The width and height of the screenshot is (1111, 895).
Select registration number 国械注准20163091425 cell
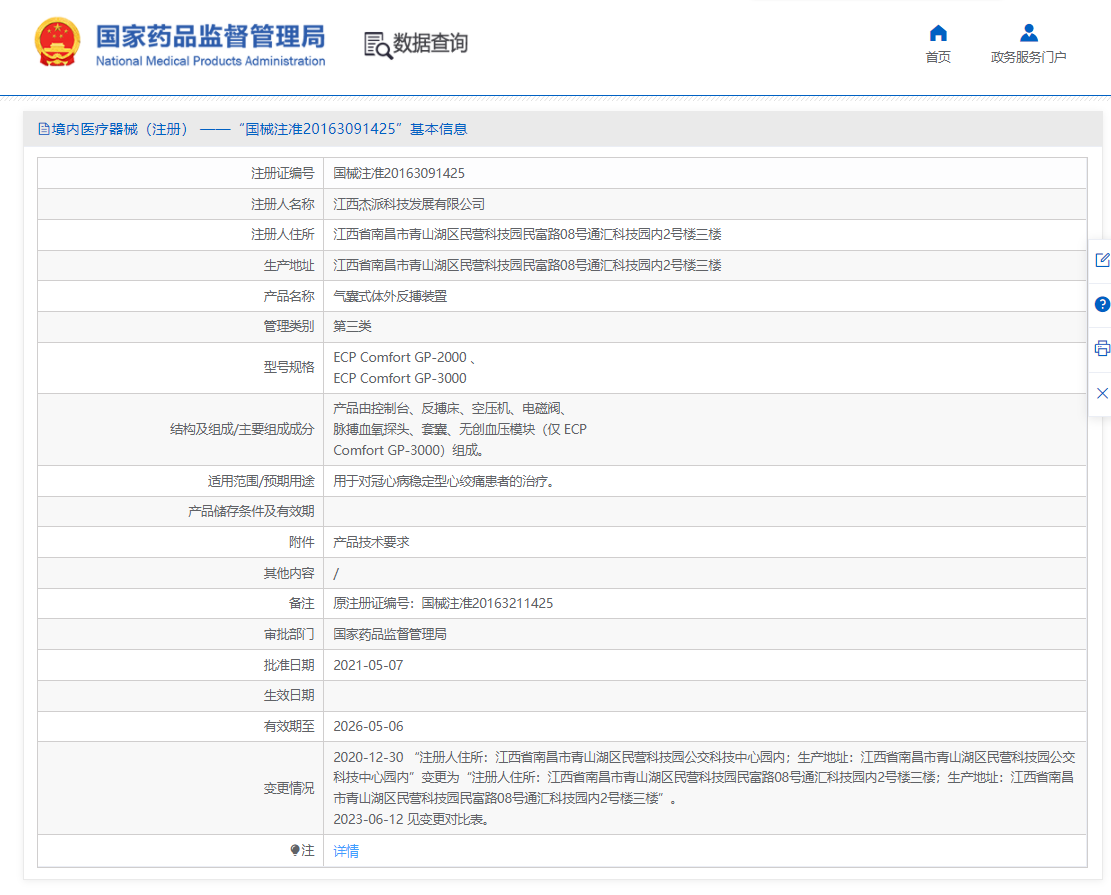point(399,174)
